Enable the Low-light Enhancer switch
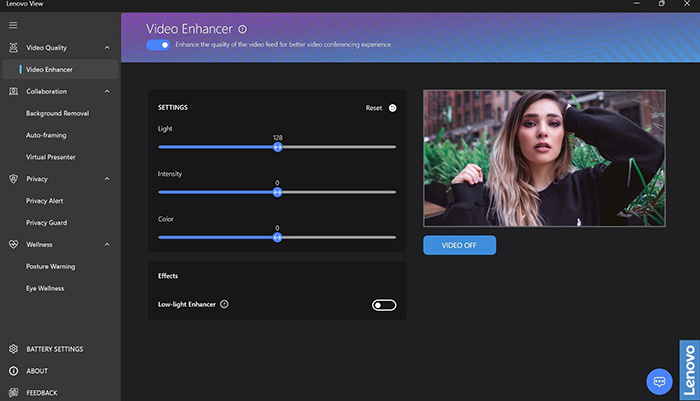 pos(384,305)
